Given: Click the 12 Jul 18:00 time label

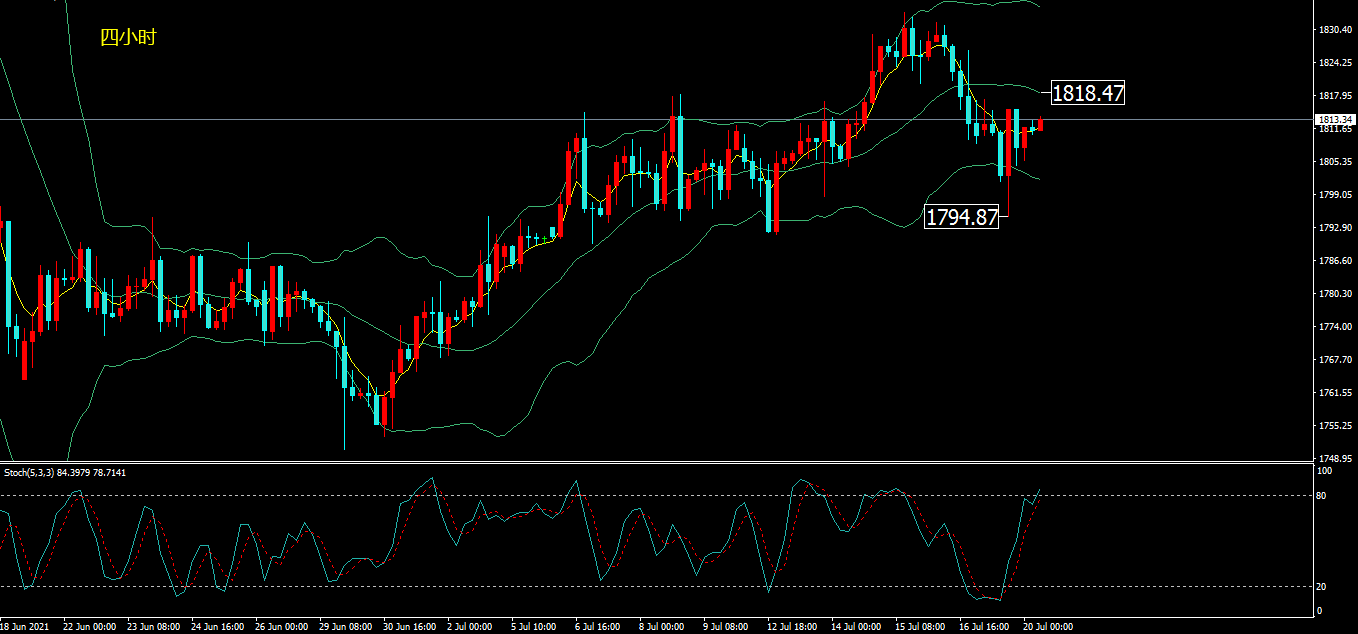Looking at the screenshot, I should 792,627.
